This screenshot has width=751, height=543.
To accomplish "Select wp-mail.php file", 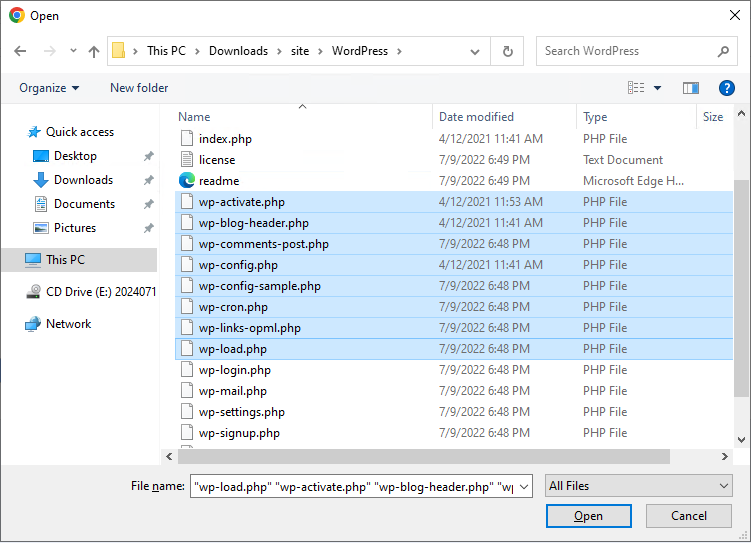I will tap(454, 391).
